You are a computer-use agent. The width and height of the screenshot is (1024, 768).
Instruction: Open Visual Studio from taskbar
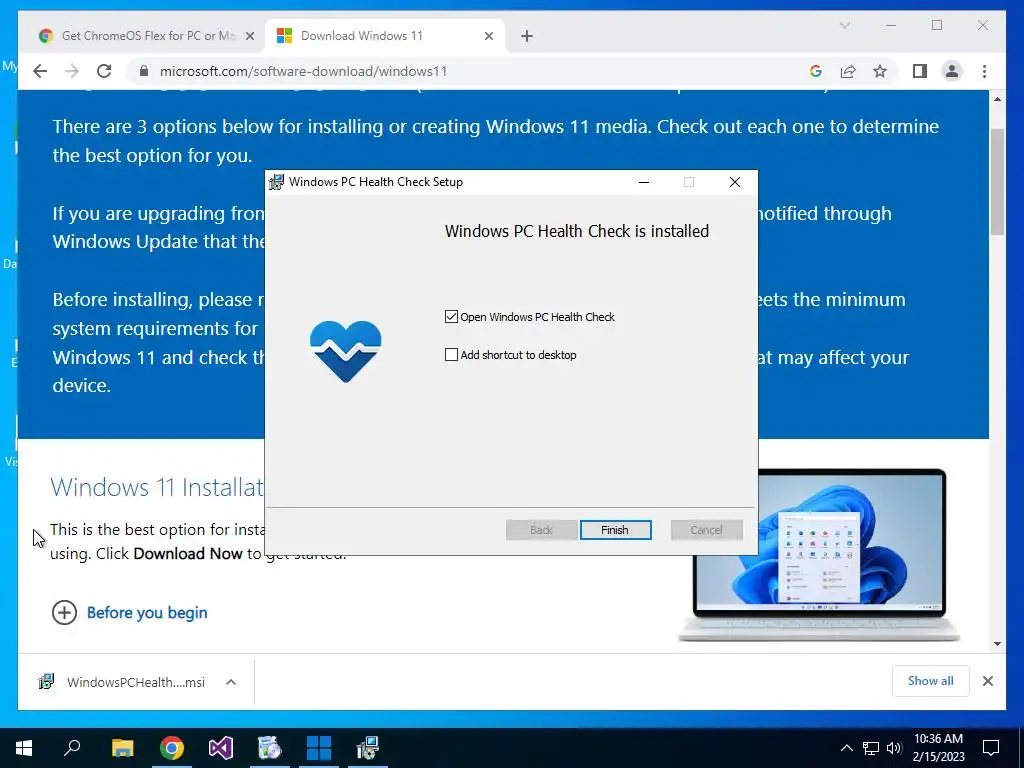pyautogui.click(x=221, y=748)
